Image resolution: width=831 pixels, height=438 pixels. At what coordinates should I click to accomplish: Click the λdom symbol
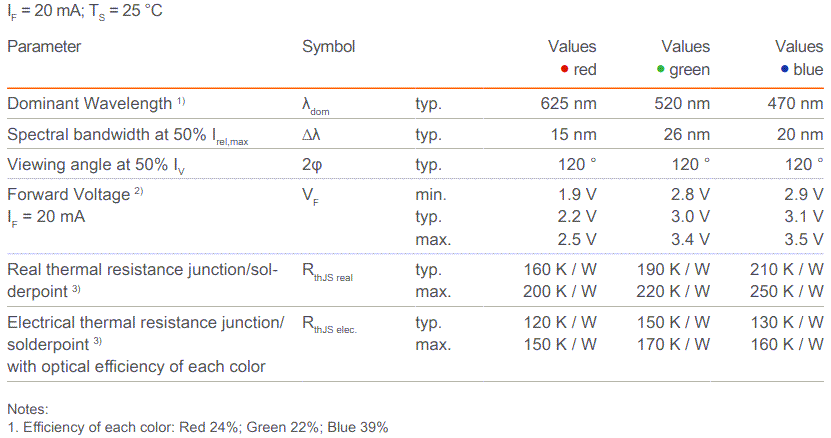point(315,106)
